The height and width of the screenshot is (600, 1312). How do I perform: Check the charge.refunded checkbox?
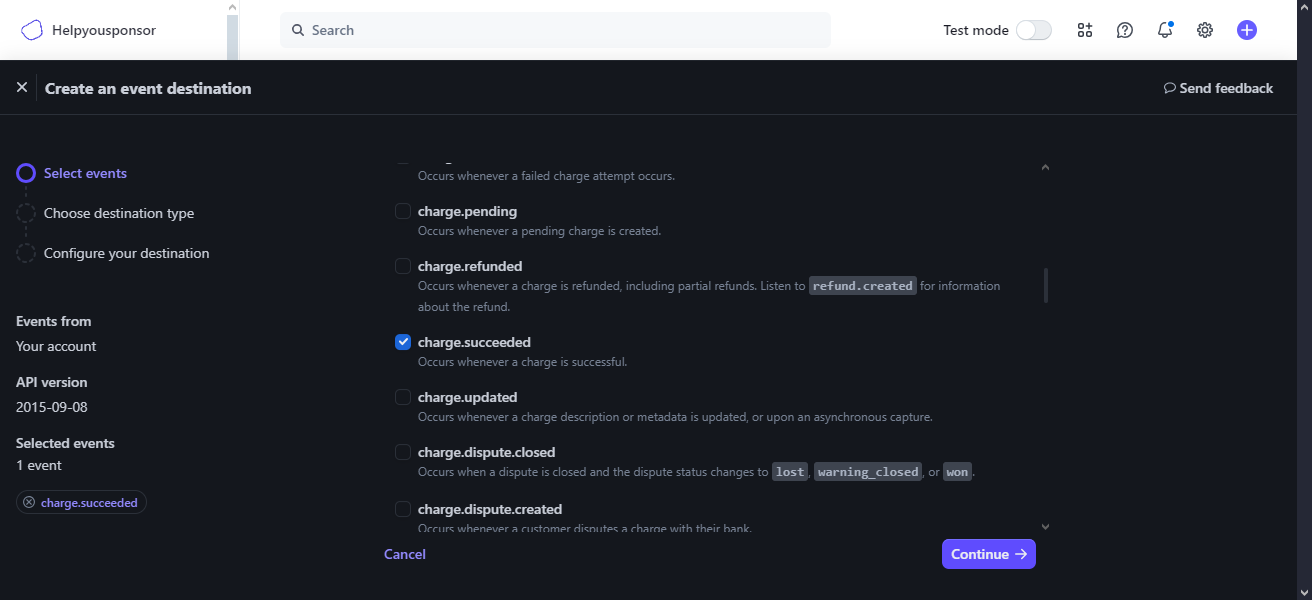[x=403, y=266]
